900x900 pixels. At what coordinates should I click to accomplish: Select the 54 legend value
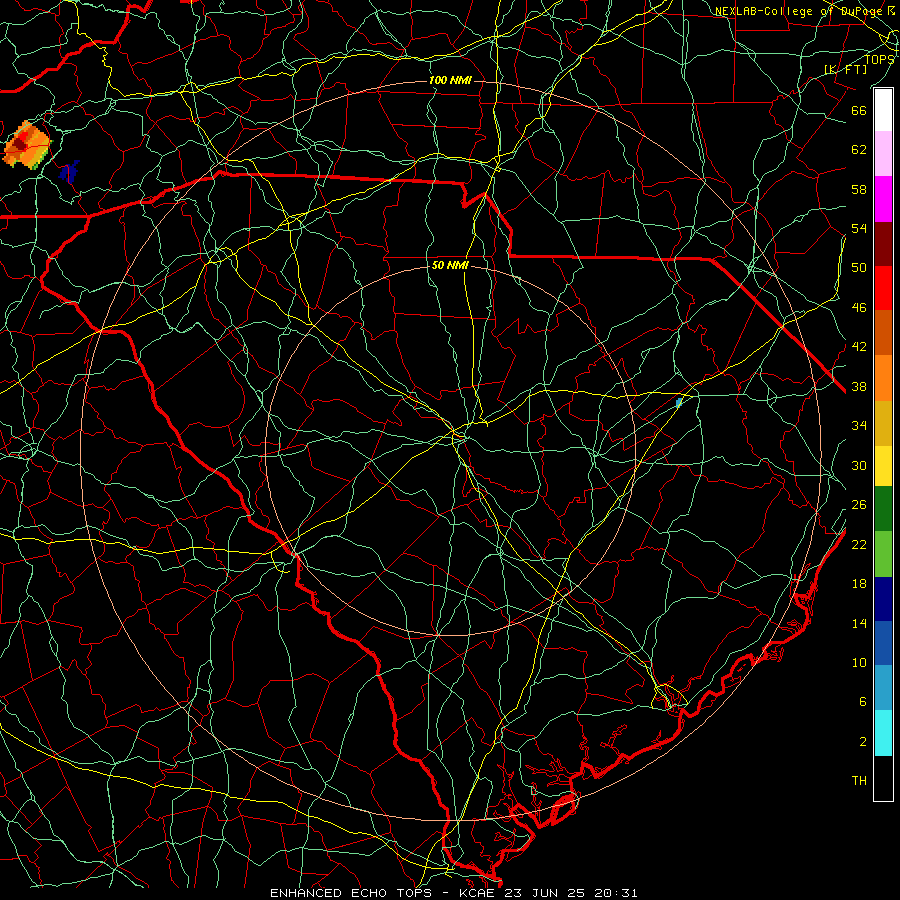tap(859, 228)
